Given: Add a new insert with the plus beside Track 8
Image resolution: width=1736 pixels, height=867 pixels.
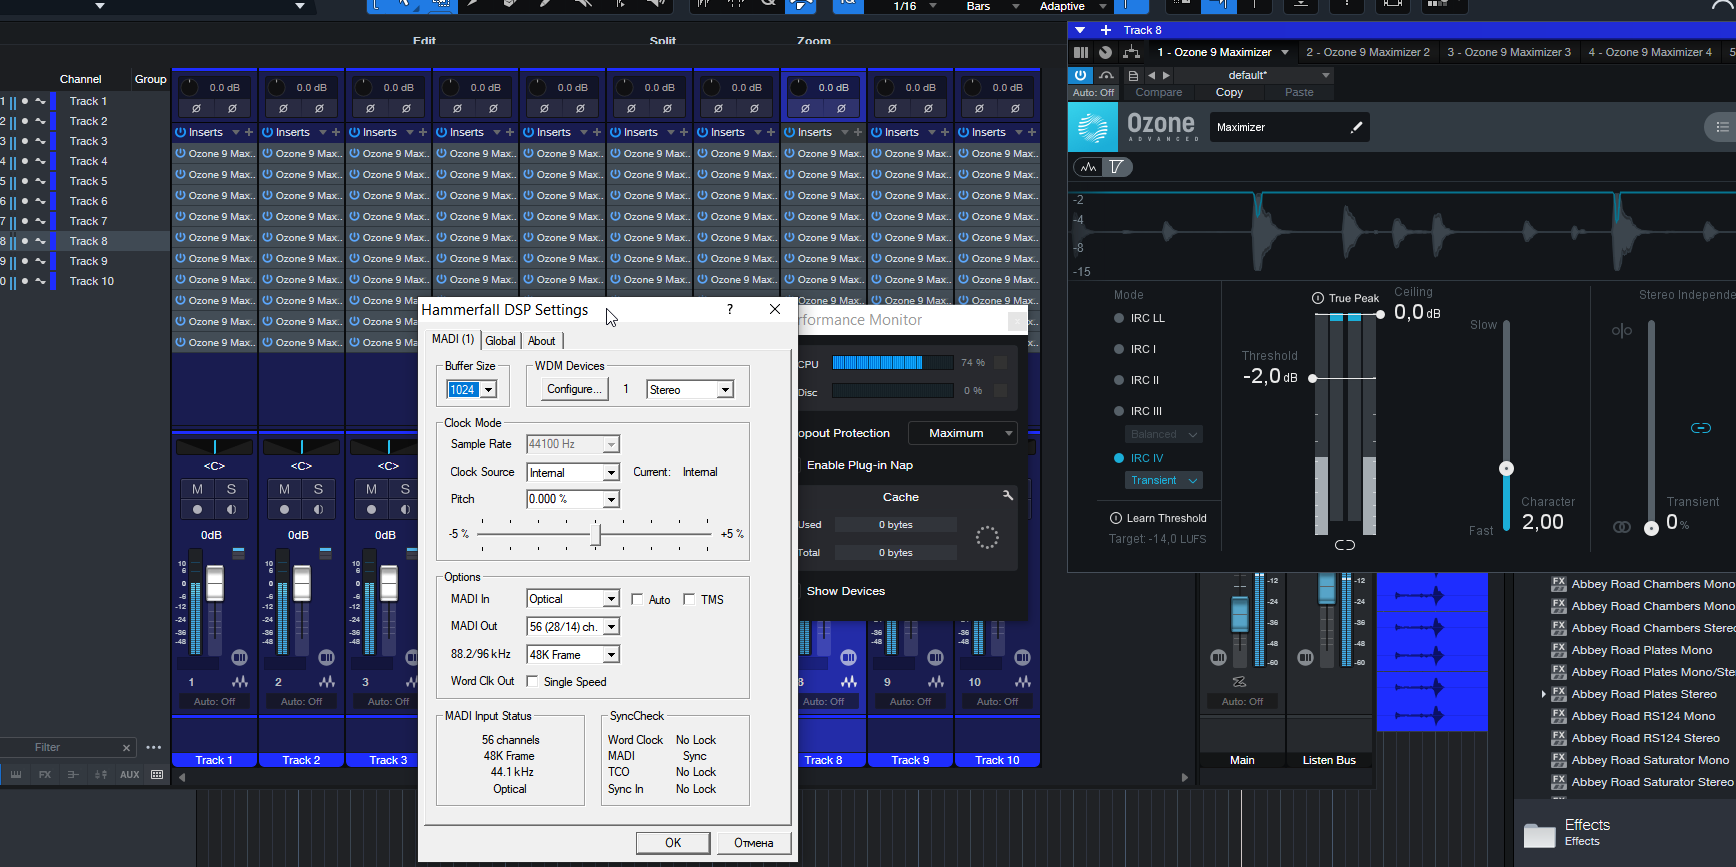Looking at the screenshot, I should tap(1106, 30).
